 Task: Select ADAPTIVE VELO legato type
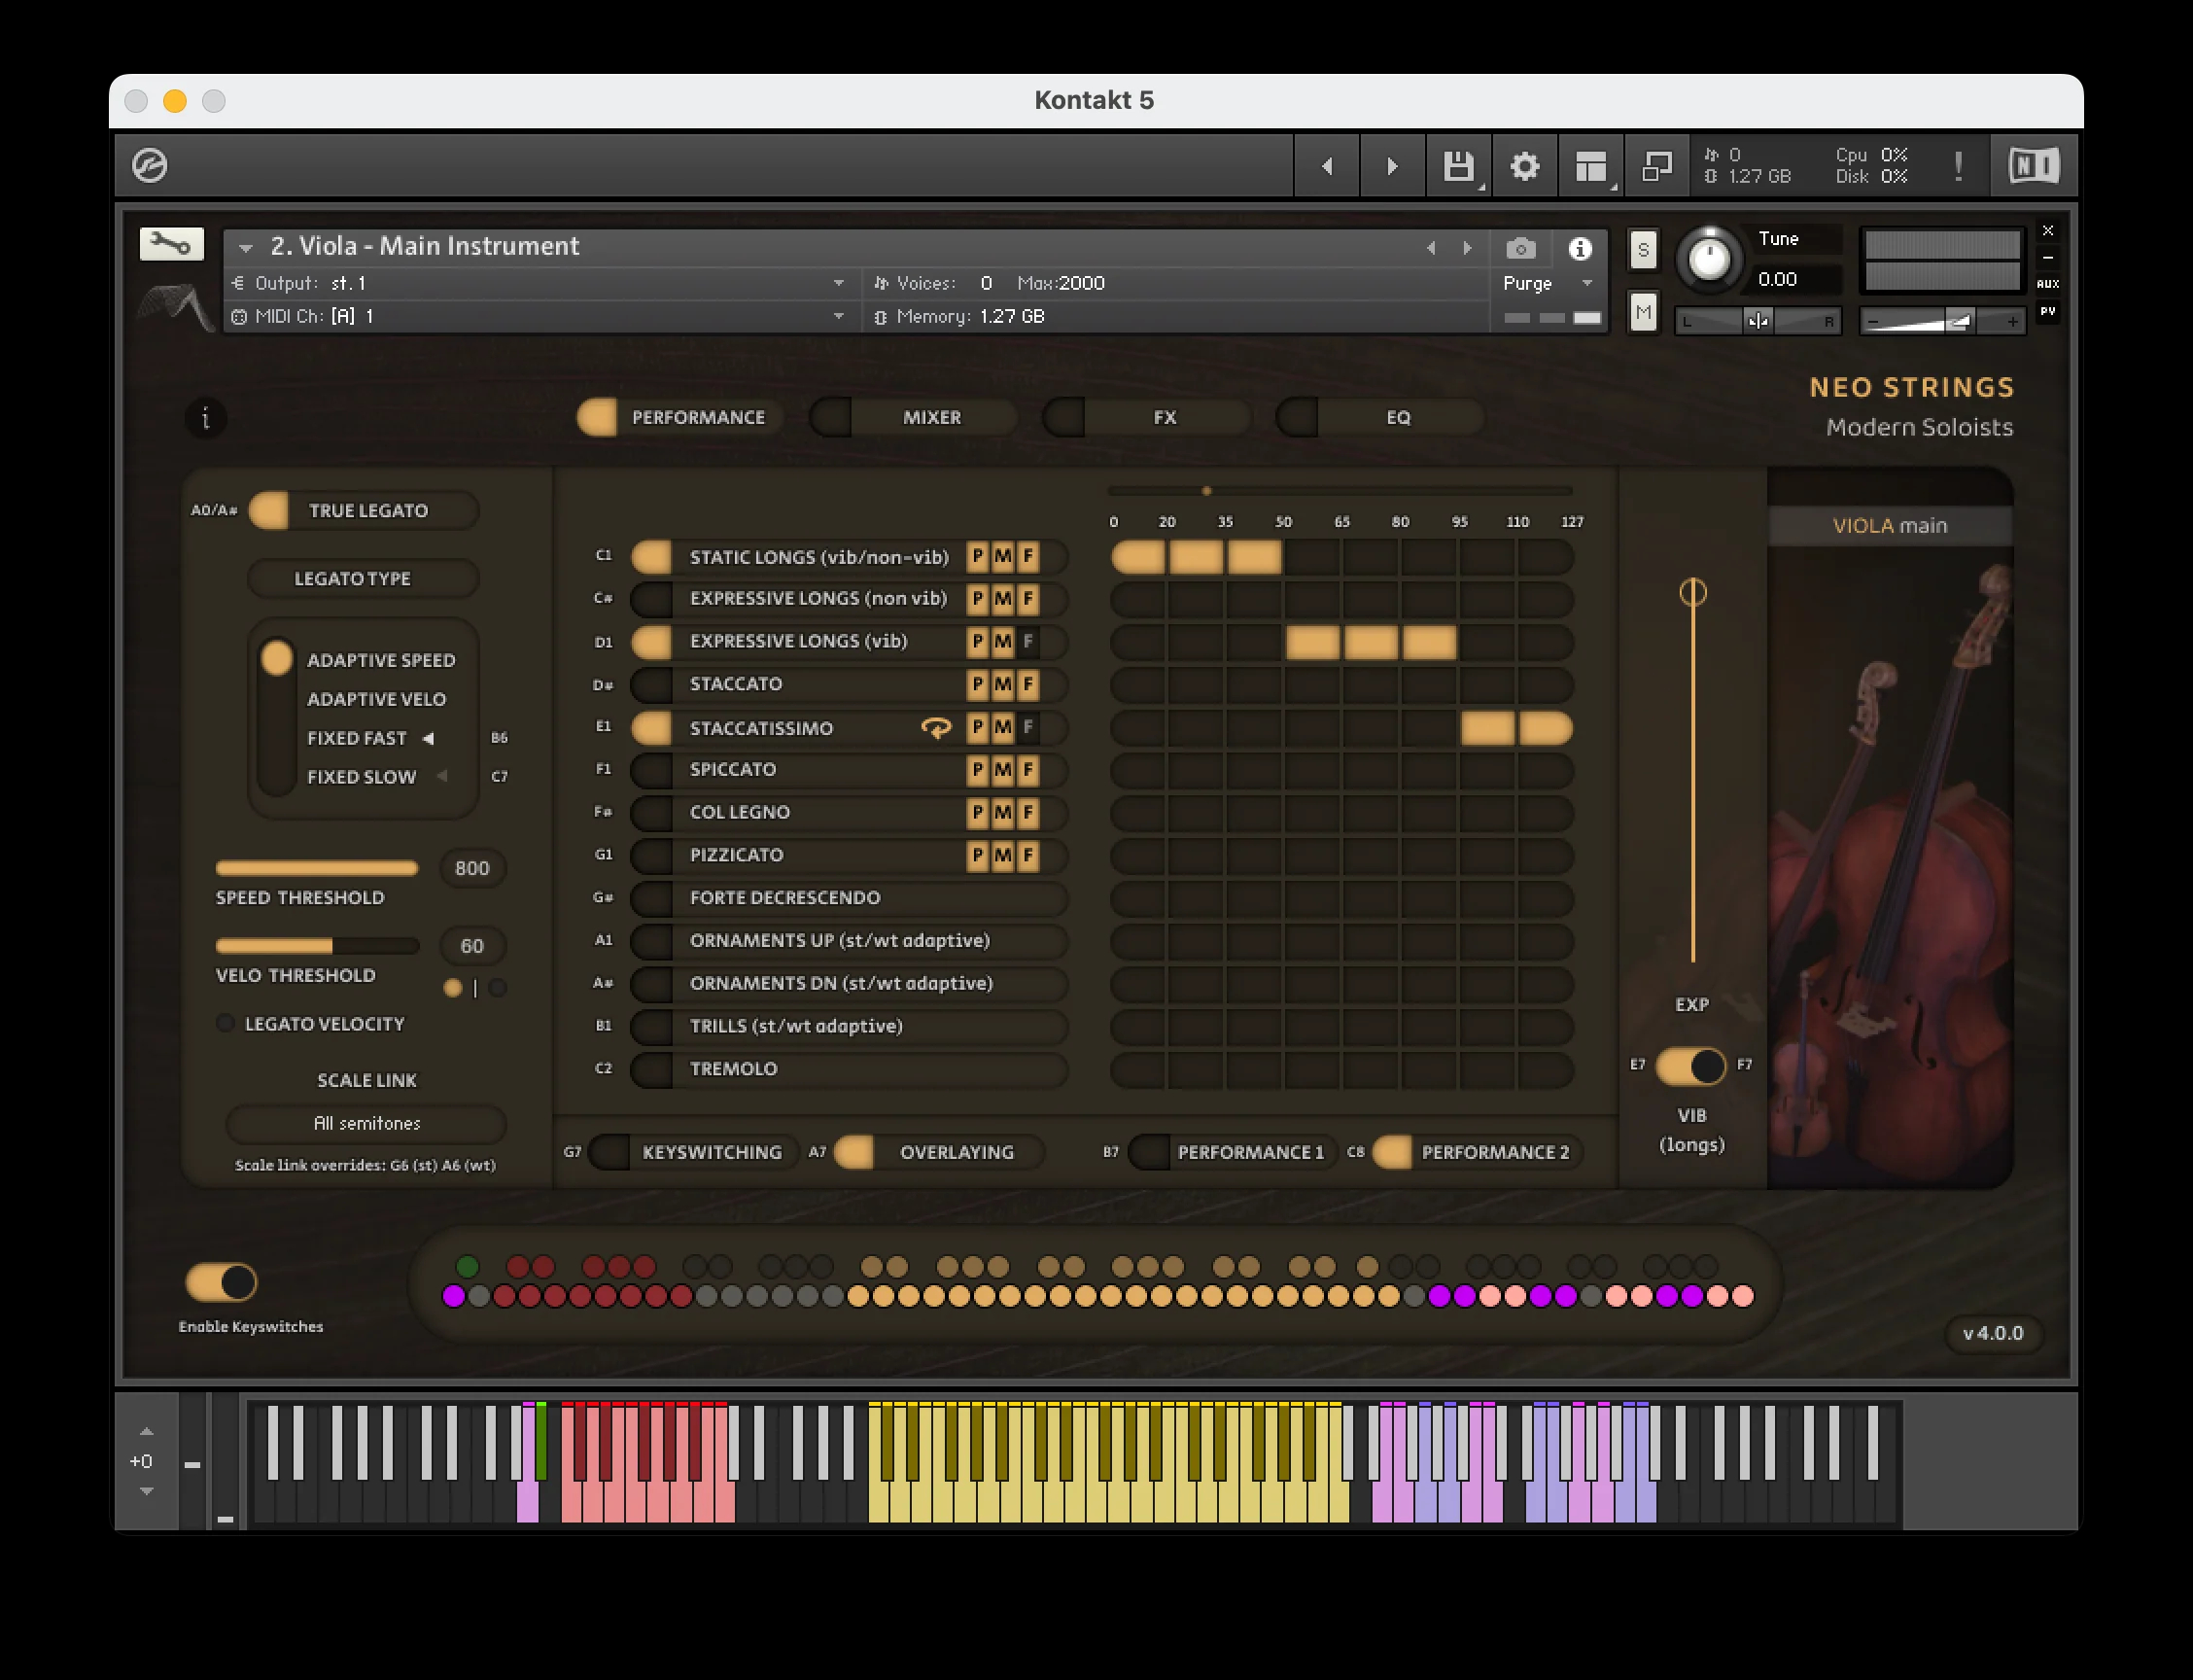point(376,699)
